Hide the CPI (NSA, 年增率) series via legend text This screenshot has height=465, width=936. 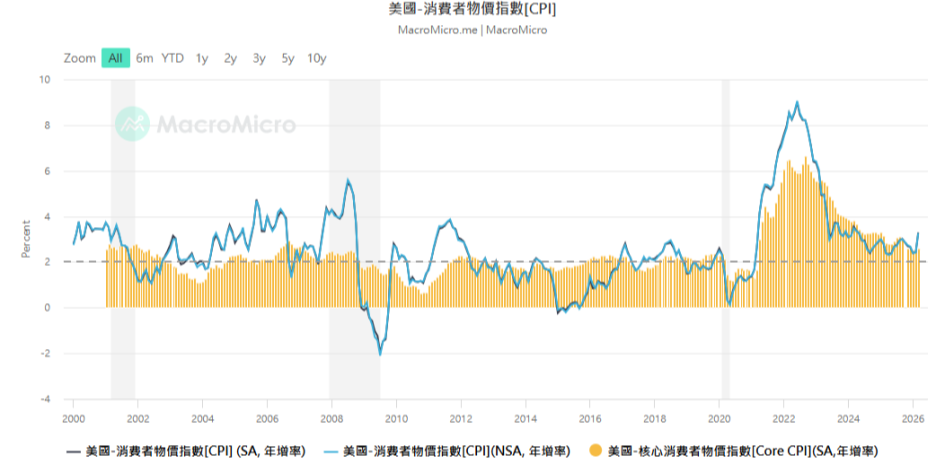click(456, 450)
